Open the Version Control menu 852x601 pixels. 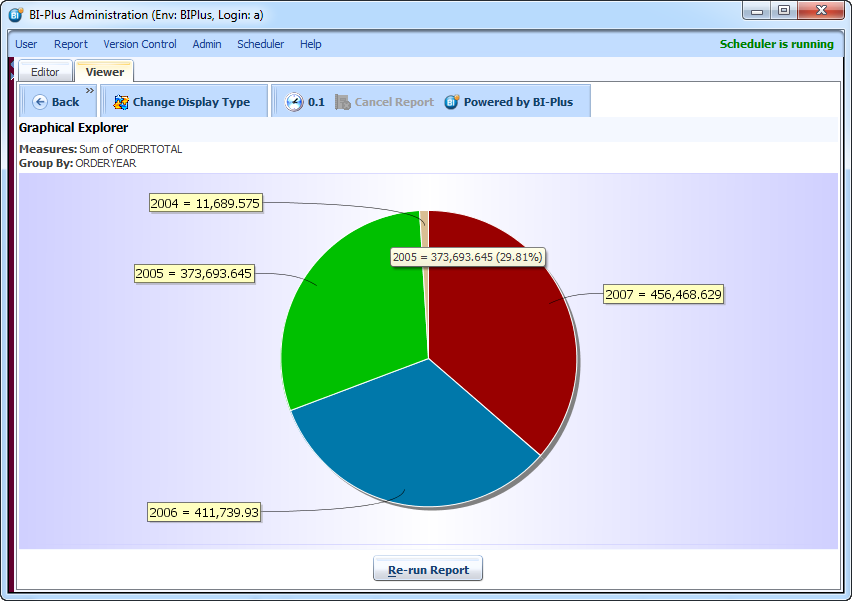coord(140,44)
